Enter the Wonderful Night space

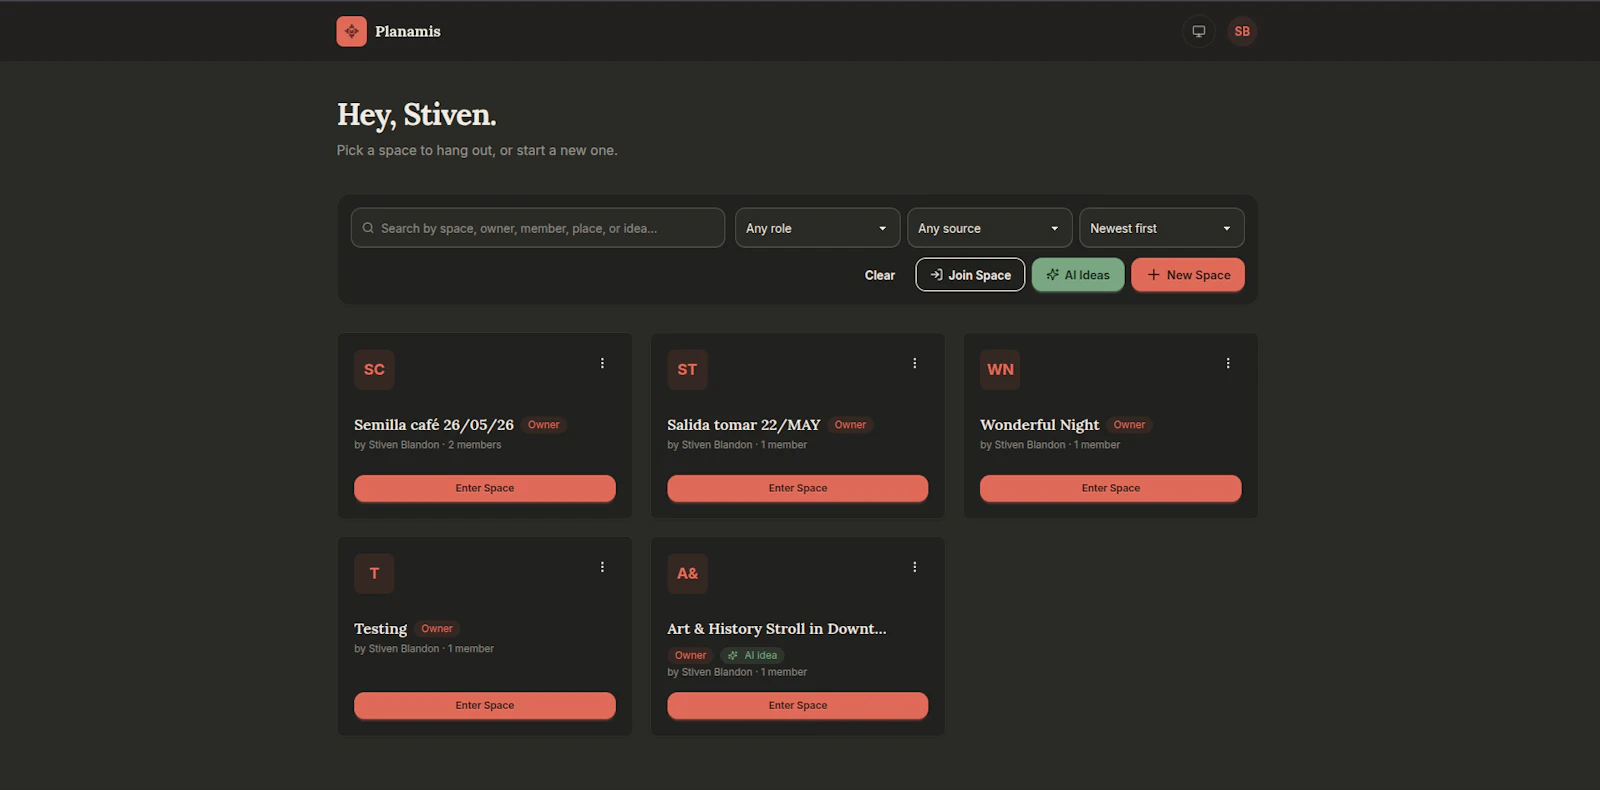tap(1111, 488)
